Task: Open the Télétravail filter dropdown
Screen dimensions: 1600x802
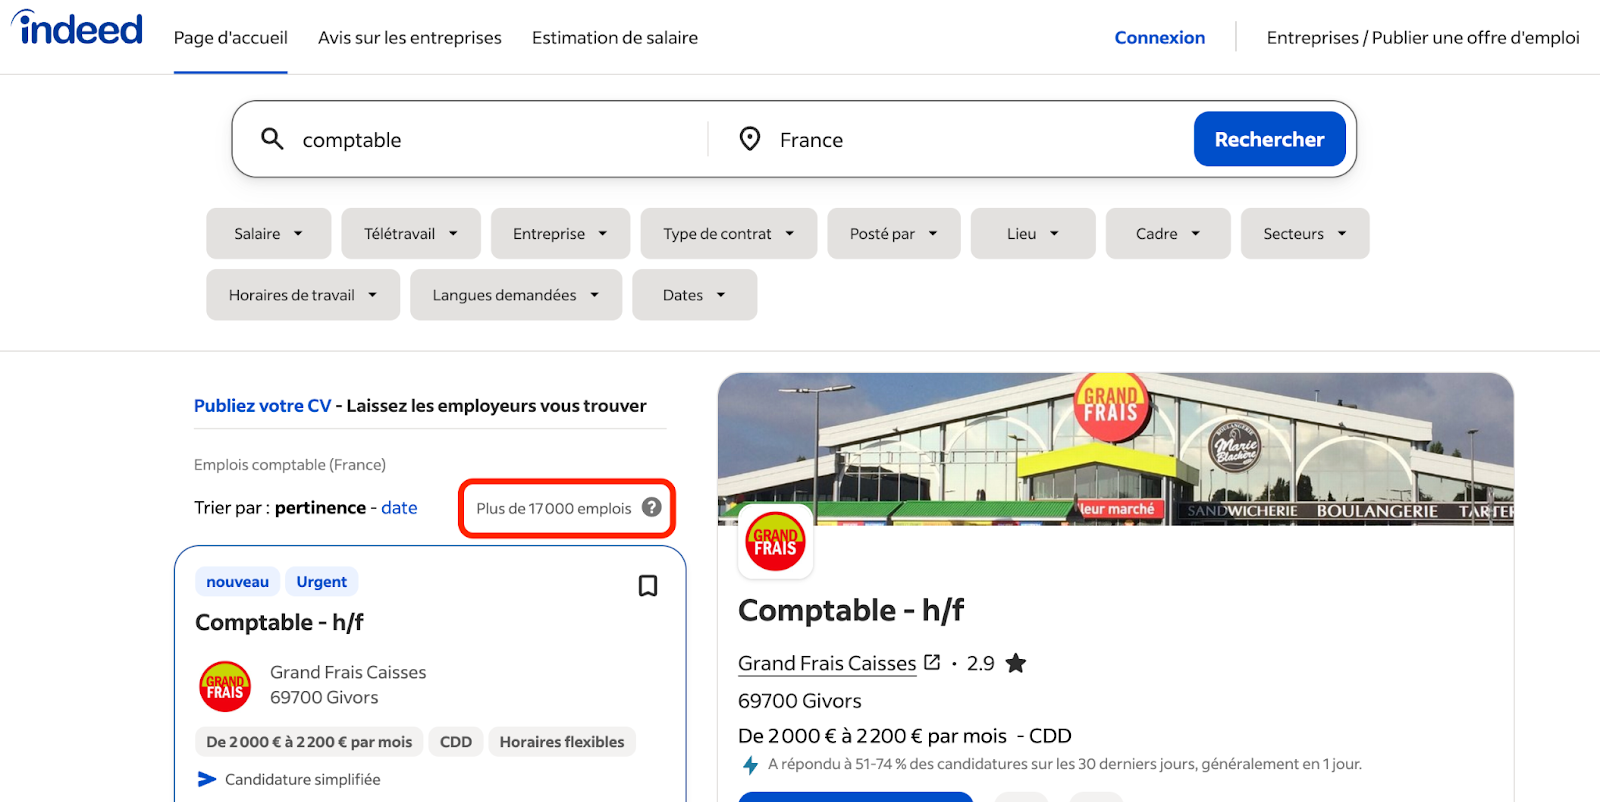Action: click(x=411, y=233)
